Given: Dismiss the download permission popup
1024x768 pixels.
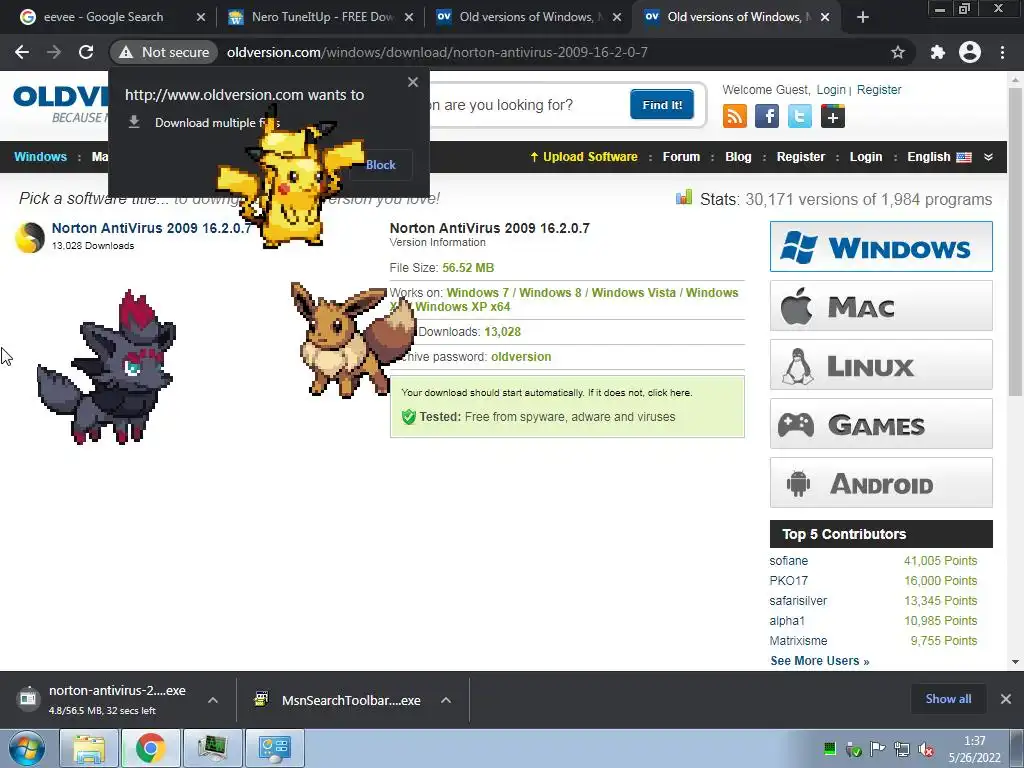Looking at the screenshot, I should coord(413,82).
